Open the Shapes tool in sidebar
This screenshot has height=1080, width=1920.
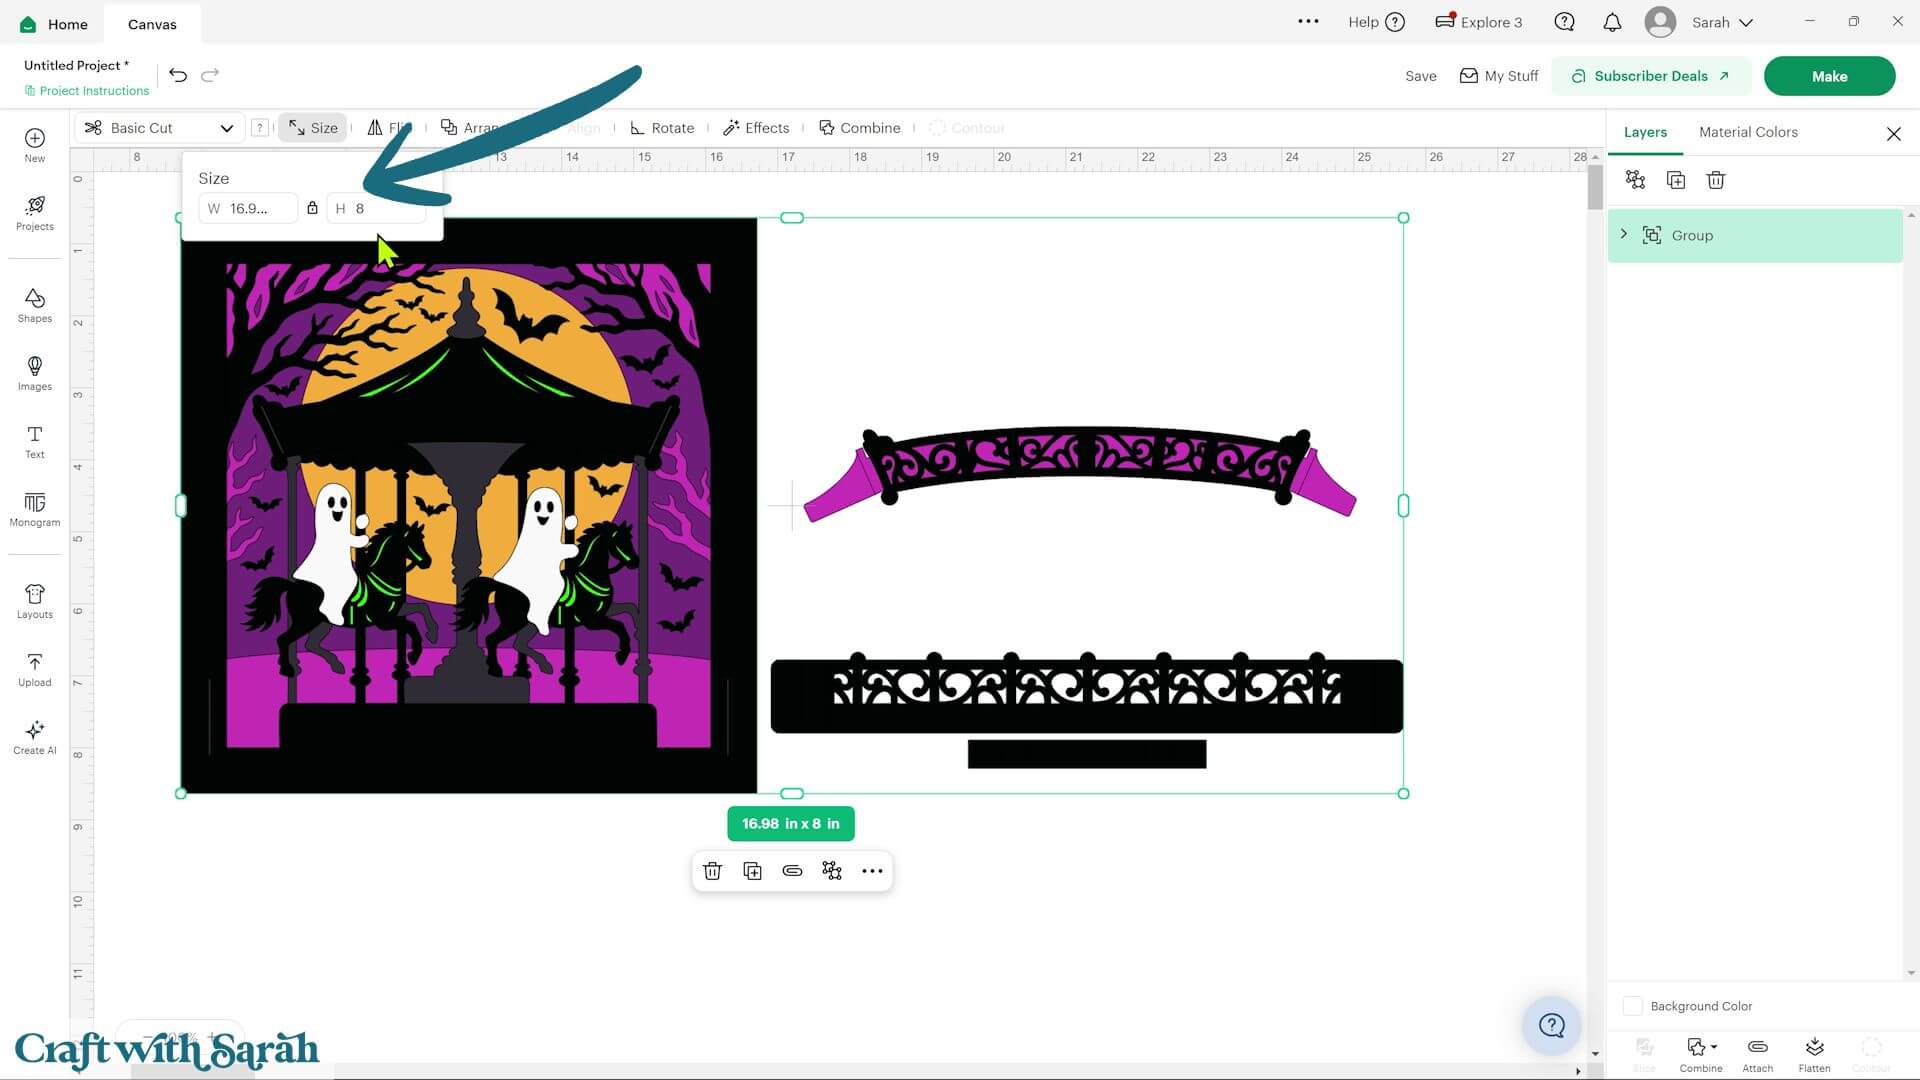coord(34,306)
